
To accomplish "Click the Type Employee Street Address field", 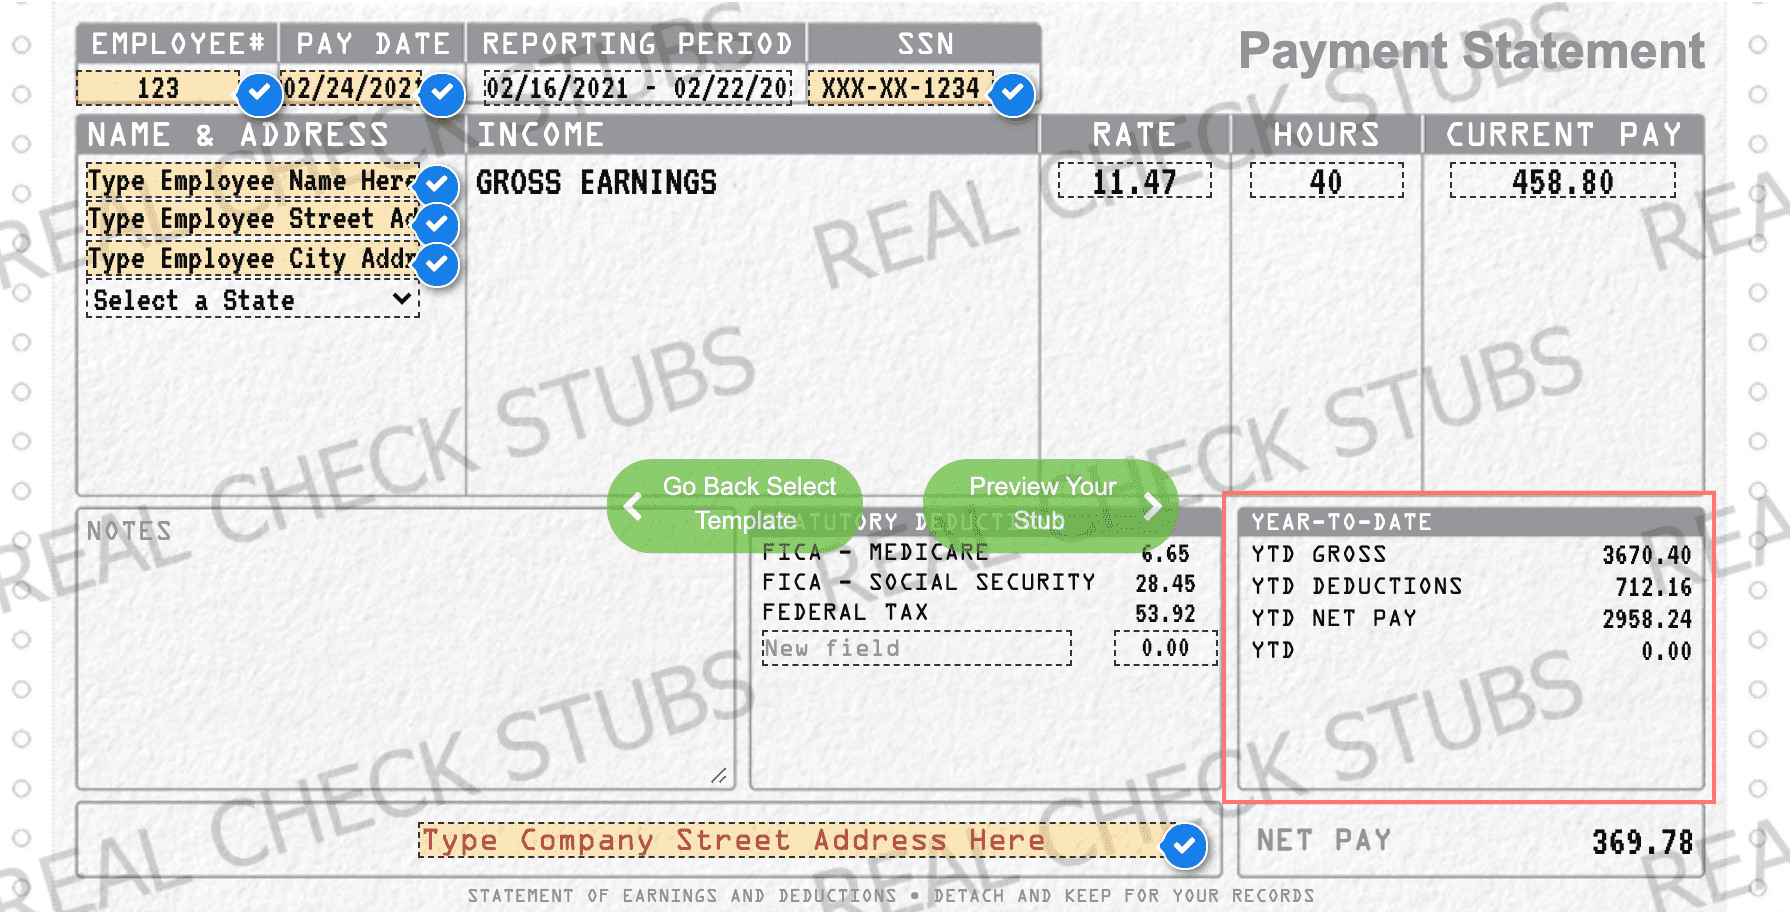I will (x=252, y=218).
